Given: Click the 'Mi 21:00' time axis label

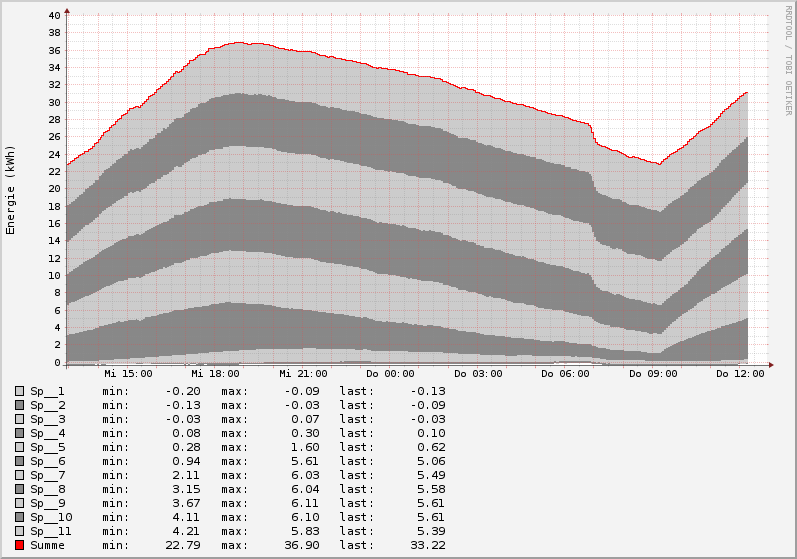Looking at the screenshot, I should pyautogui.click(x=303, y=374).
